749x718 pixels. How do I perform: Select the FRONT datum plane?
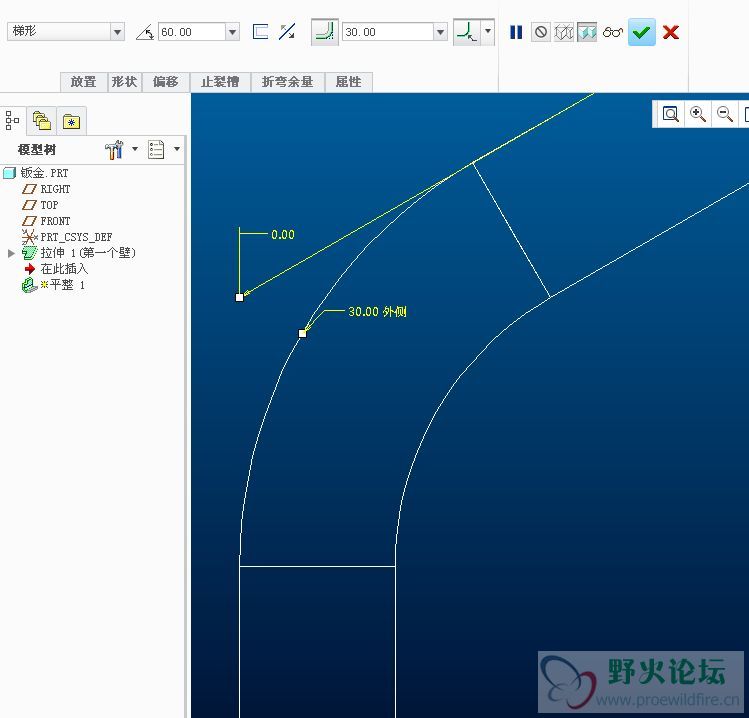pos(55,221)
